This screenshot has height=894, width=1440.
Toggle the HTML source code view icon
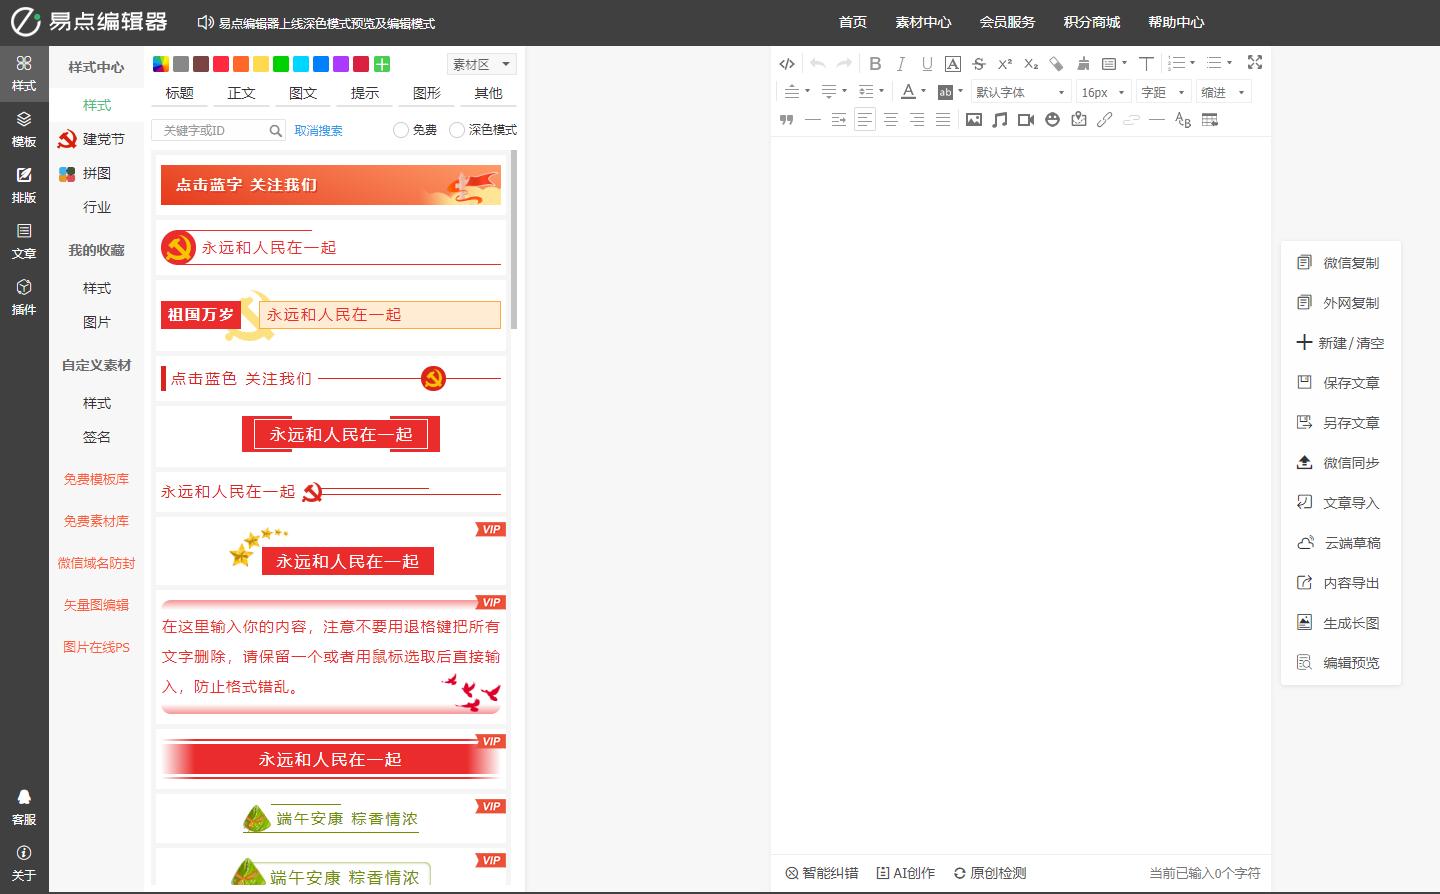point(787,63)
